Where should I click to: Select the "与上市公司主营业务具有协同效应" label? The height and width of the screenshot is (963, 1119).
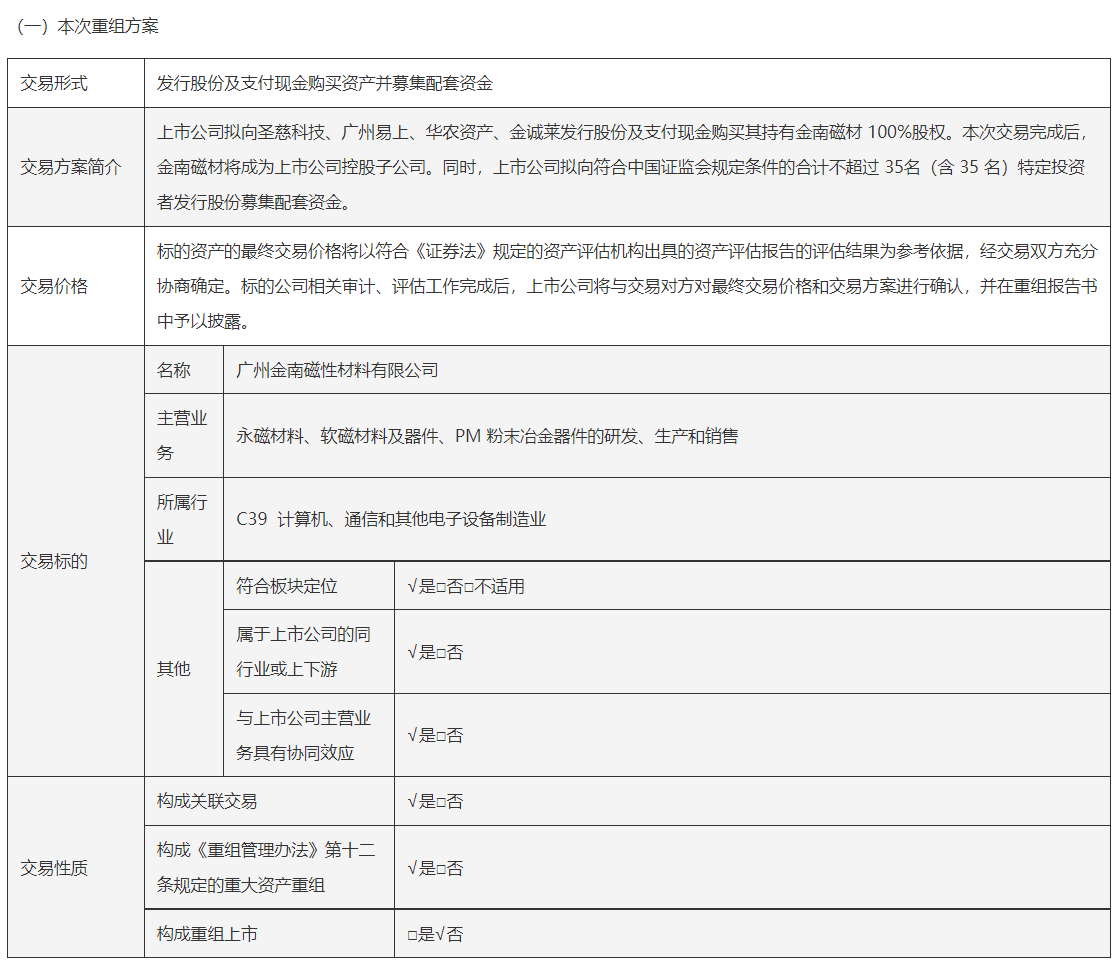(x=303, y=735)
